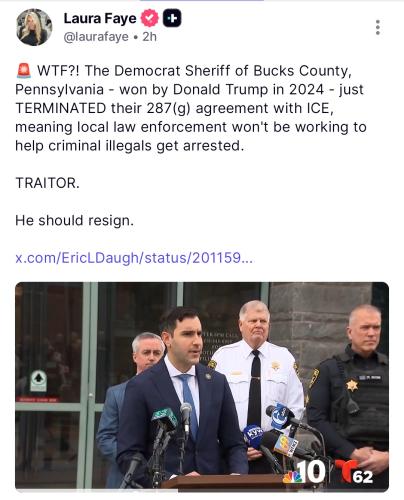Follow the x.com/EricLDaugh status link
404x500 pixels.
click(134, 258)
